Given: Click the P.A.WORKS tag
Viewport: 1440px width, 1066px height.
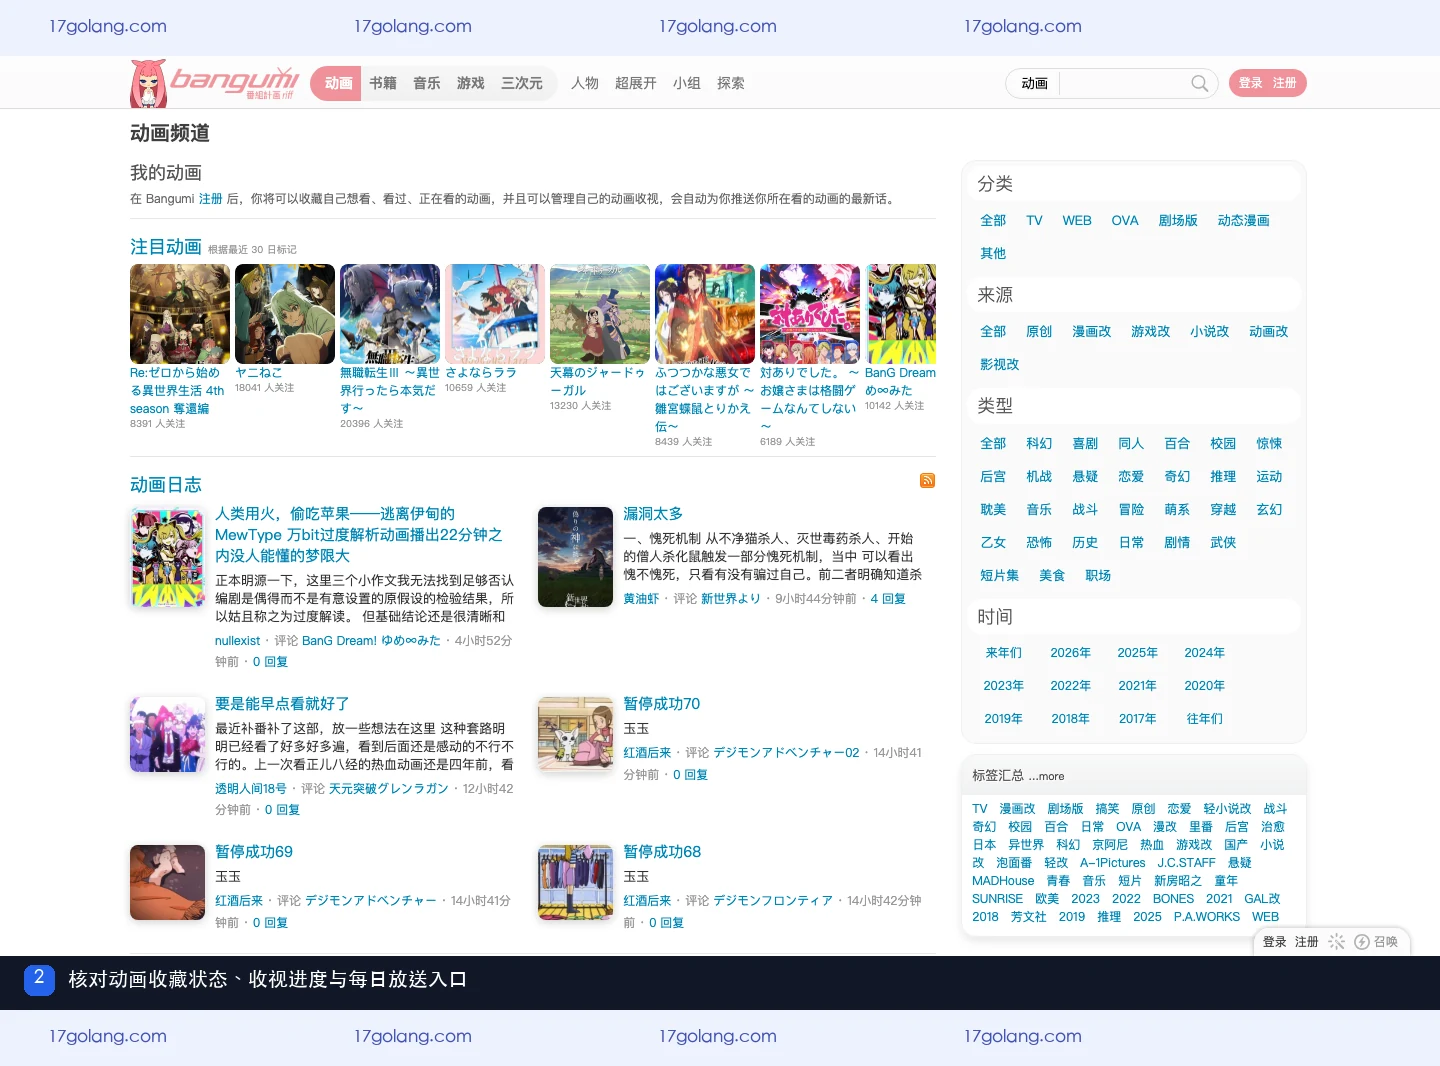Looking at the screenshot, I should point(1206,917).
